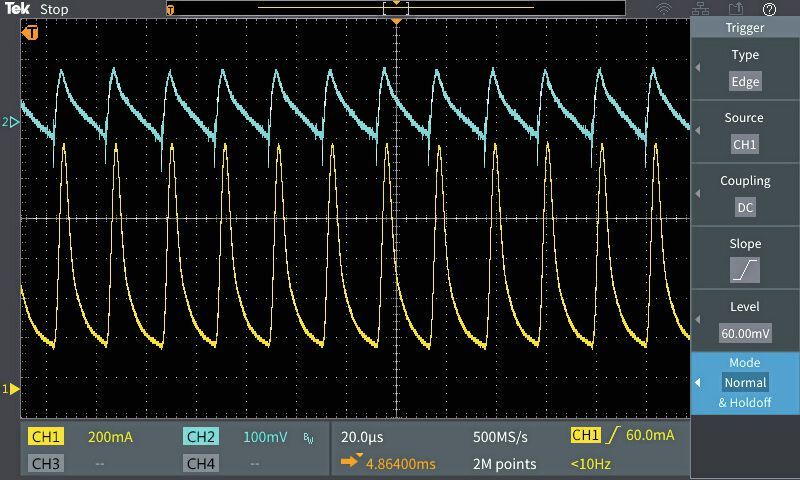Click the Tek logo
Screen dimensions: 800x480
pyautogui.click(x=17, y=9)
